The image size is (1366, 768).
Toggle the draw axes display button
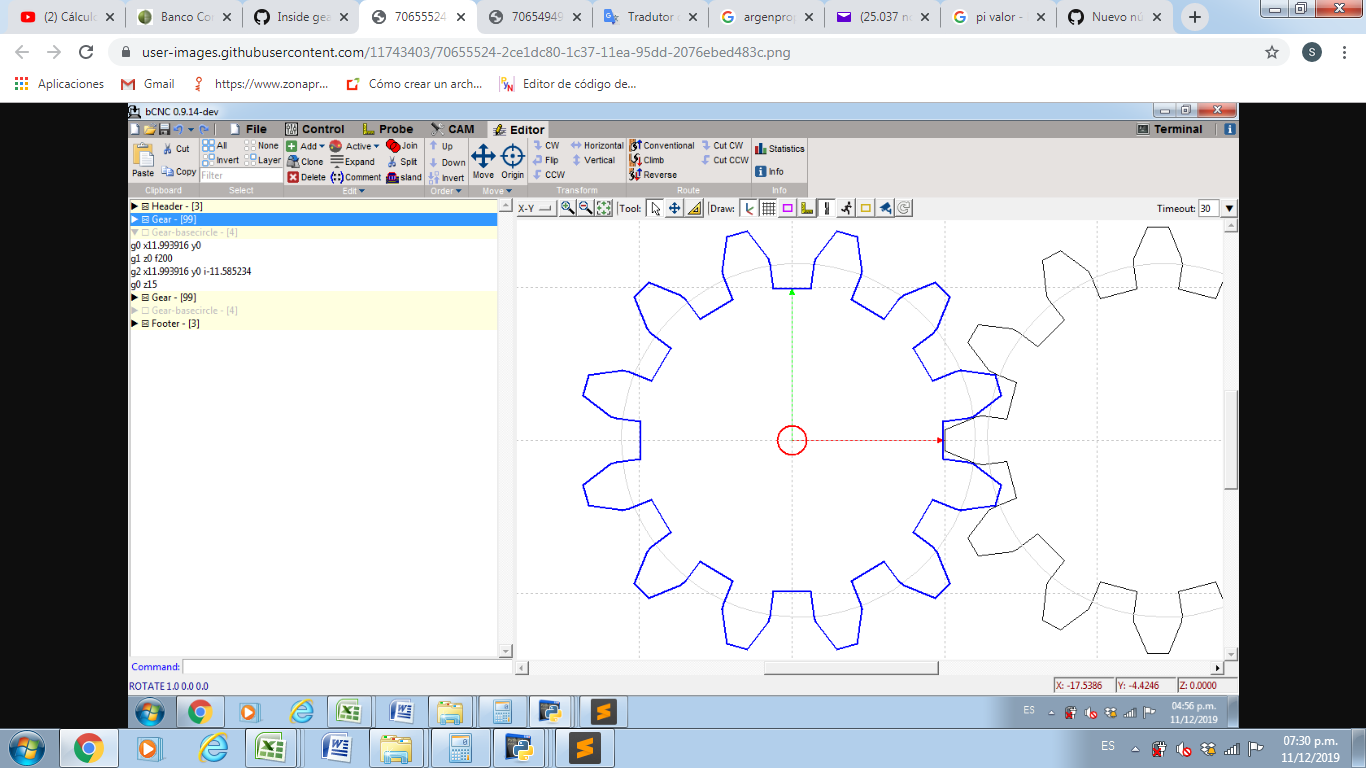749,208
